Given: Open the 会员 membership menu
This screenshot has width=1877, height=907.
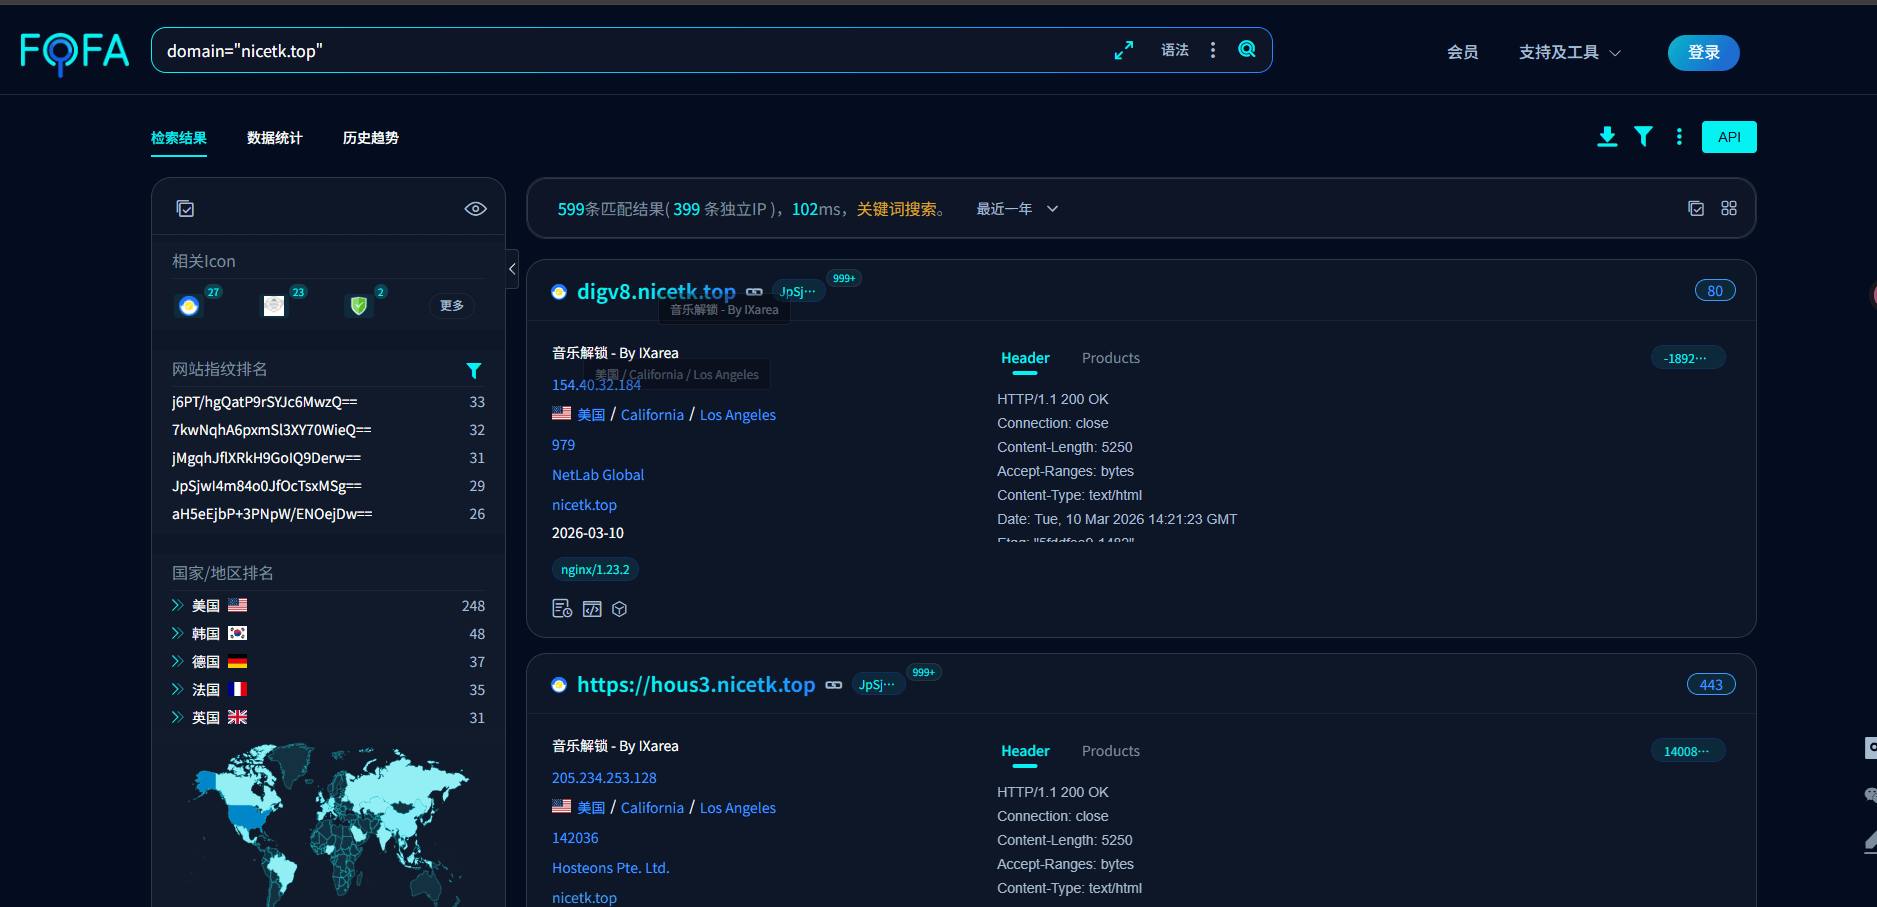Looking at the screenshot, I should (1462, 53).
